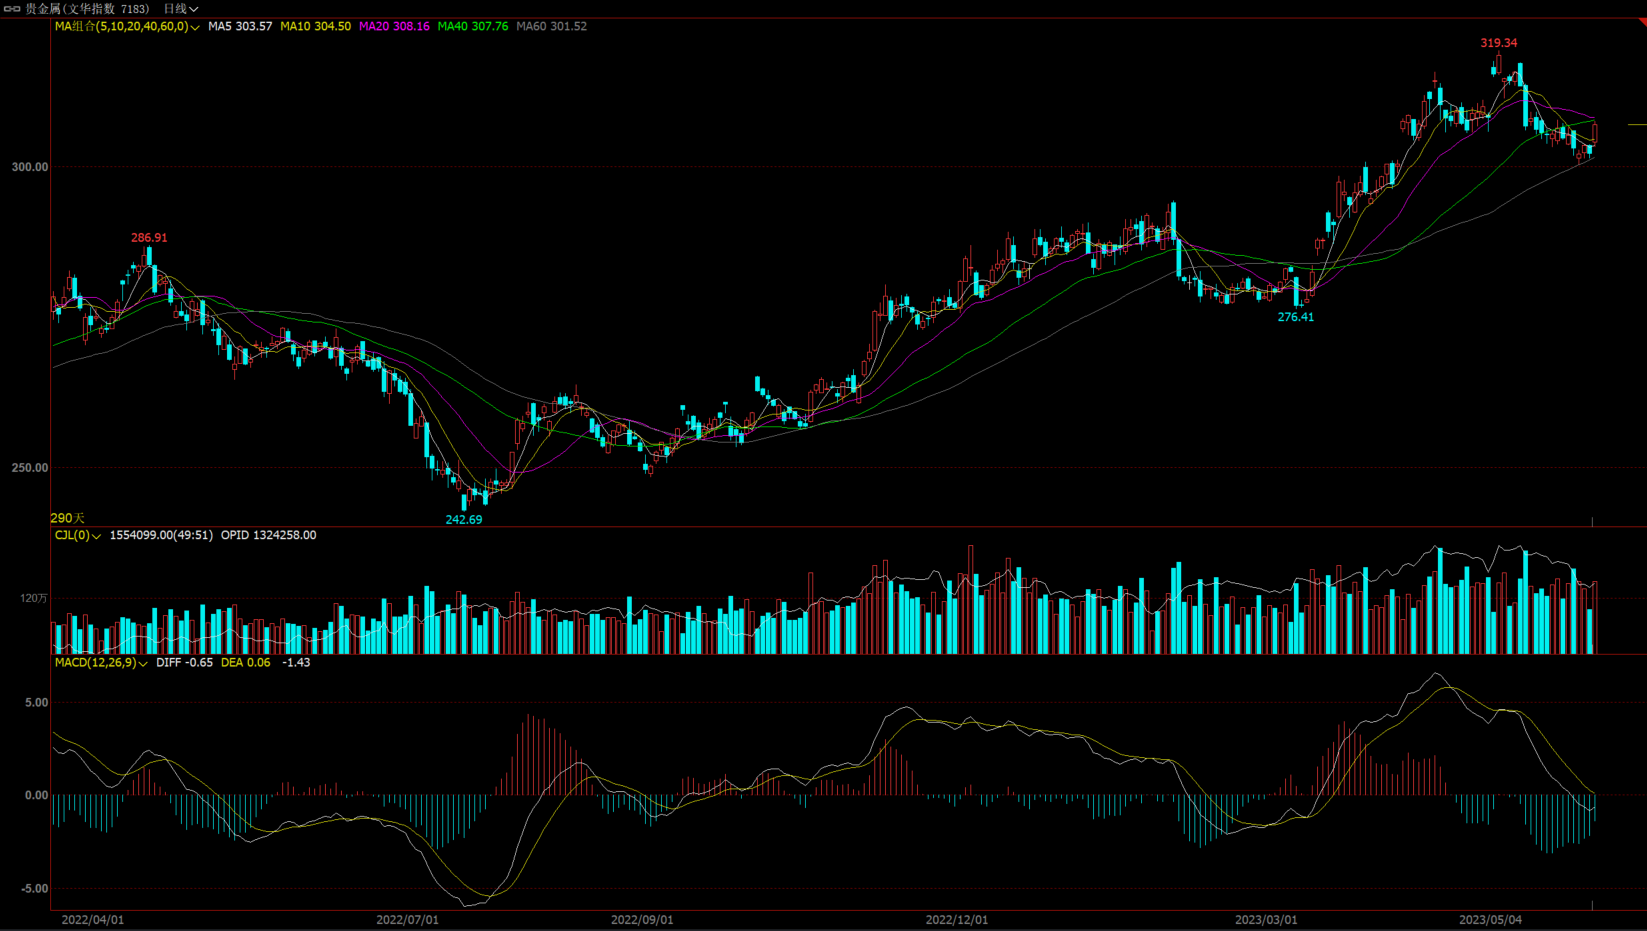1647x931 pixels.
Task: Expand the MA组合(5,10,20,40,60,0) indicator dropdown
Action: (x=127, y=26)
